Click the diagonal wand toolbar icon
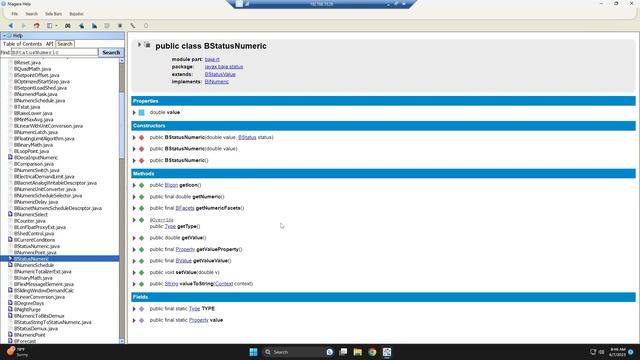 coord(133,26)
